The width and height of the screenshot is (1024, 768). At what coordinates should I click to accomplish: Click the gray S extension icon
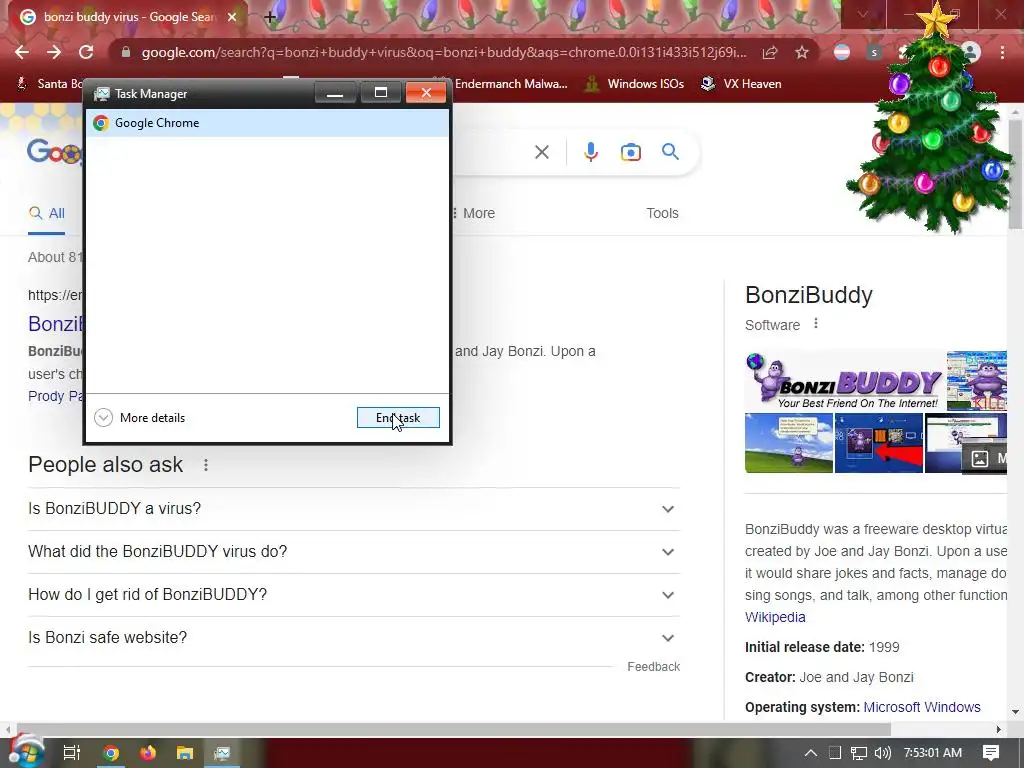point(874,52)
